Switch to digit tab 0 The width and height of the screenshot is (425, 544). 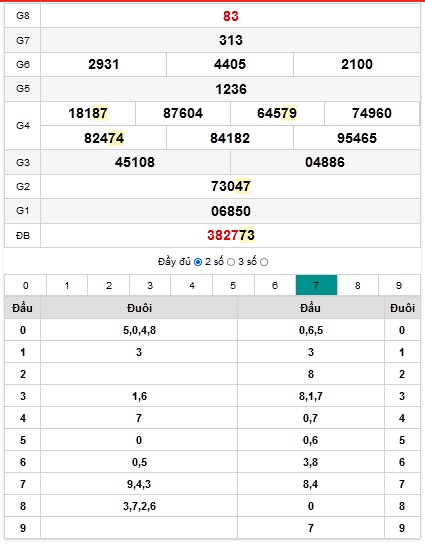[26, 285]
